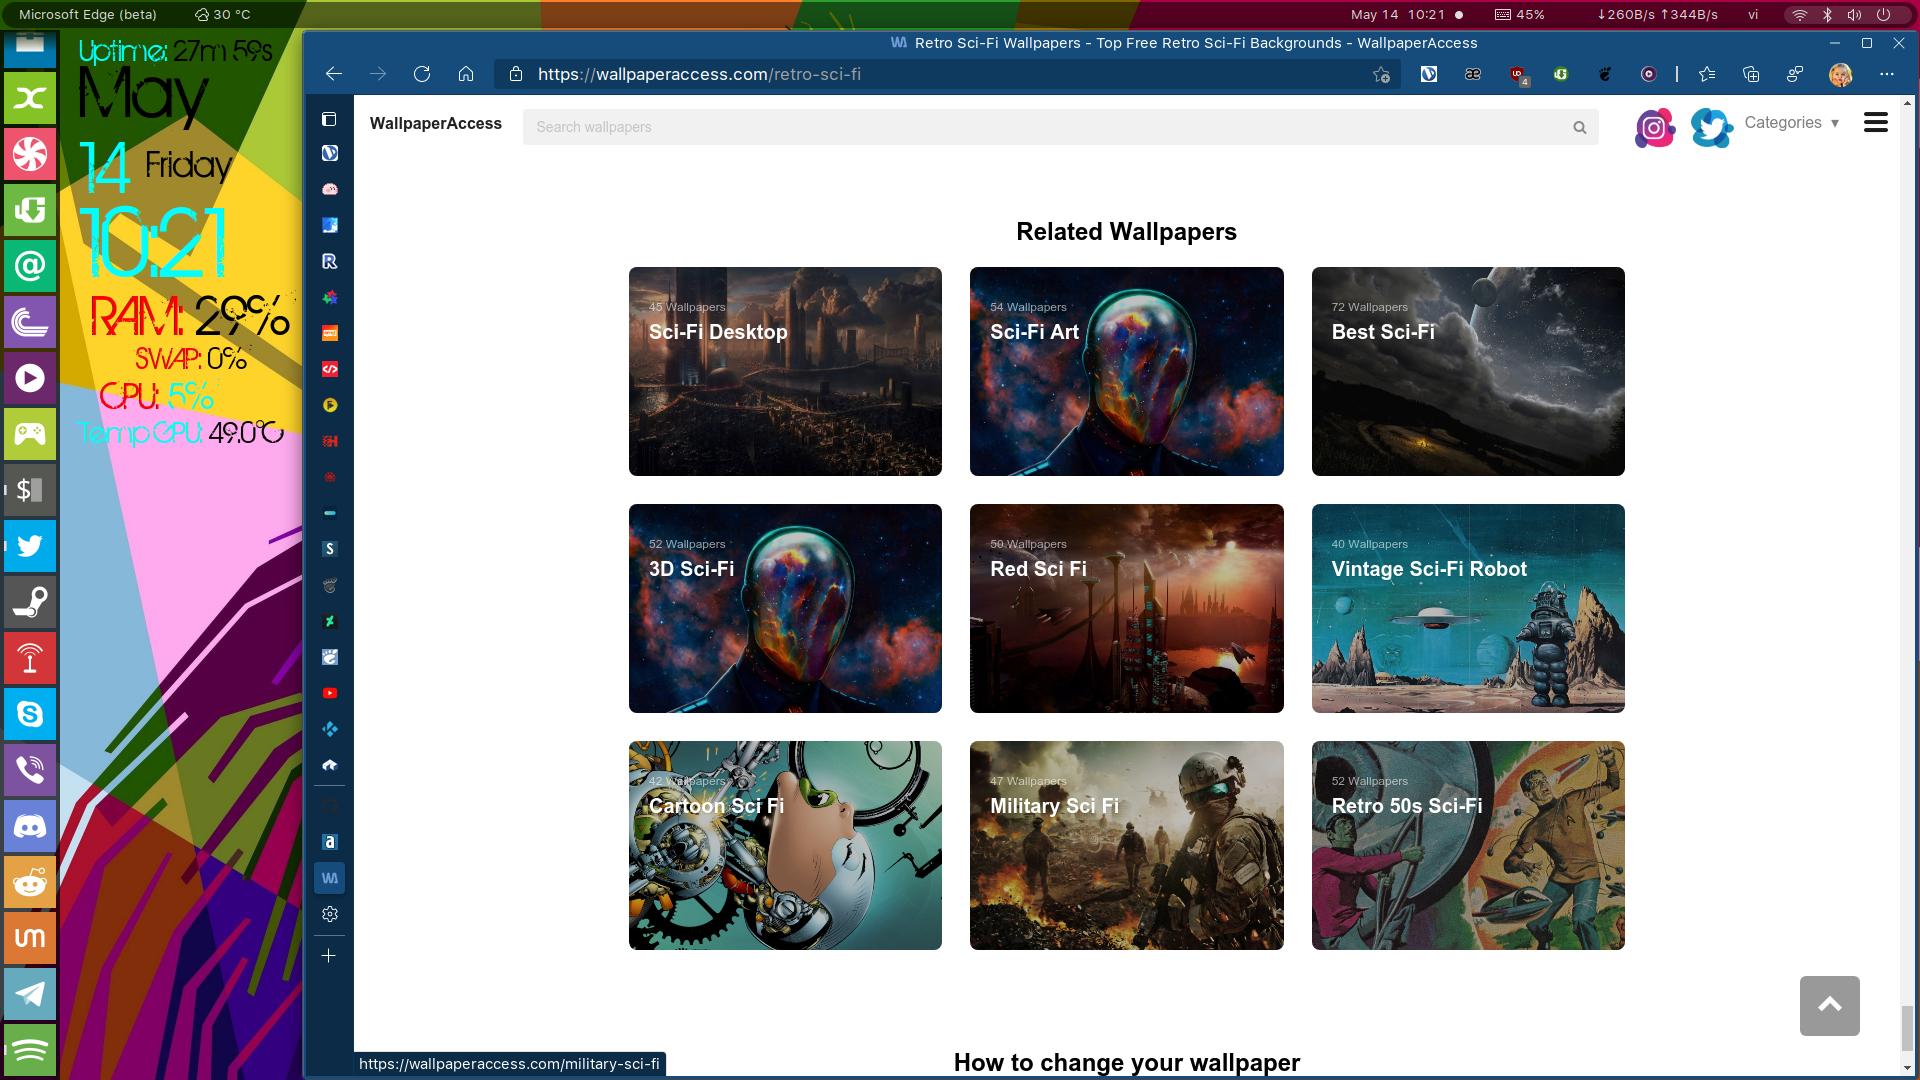1920x1080 pixels.
Task: Open Edge Settings and more menu
Action: (x=1887, y=74)
